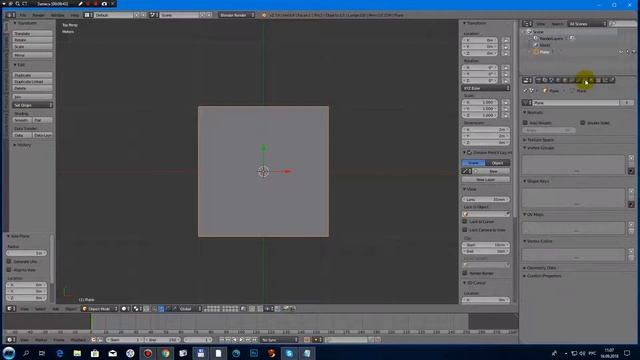Open the Blender Render engine dropdown

tap(236, 15)
